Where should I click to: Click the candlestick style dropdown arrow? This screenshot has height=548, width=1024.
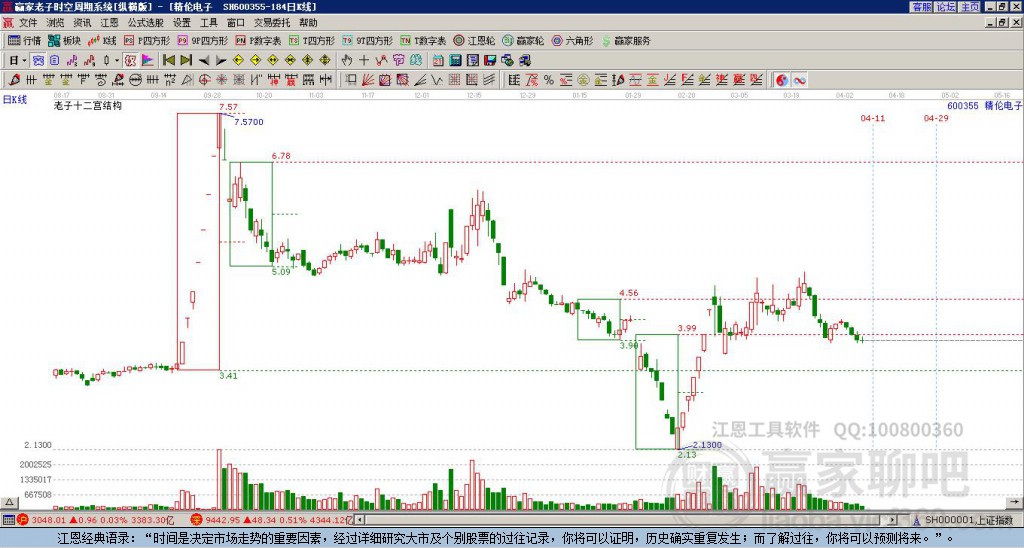point(117,61)
